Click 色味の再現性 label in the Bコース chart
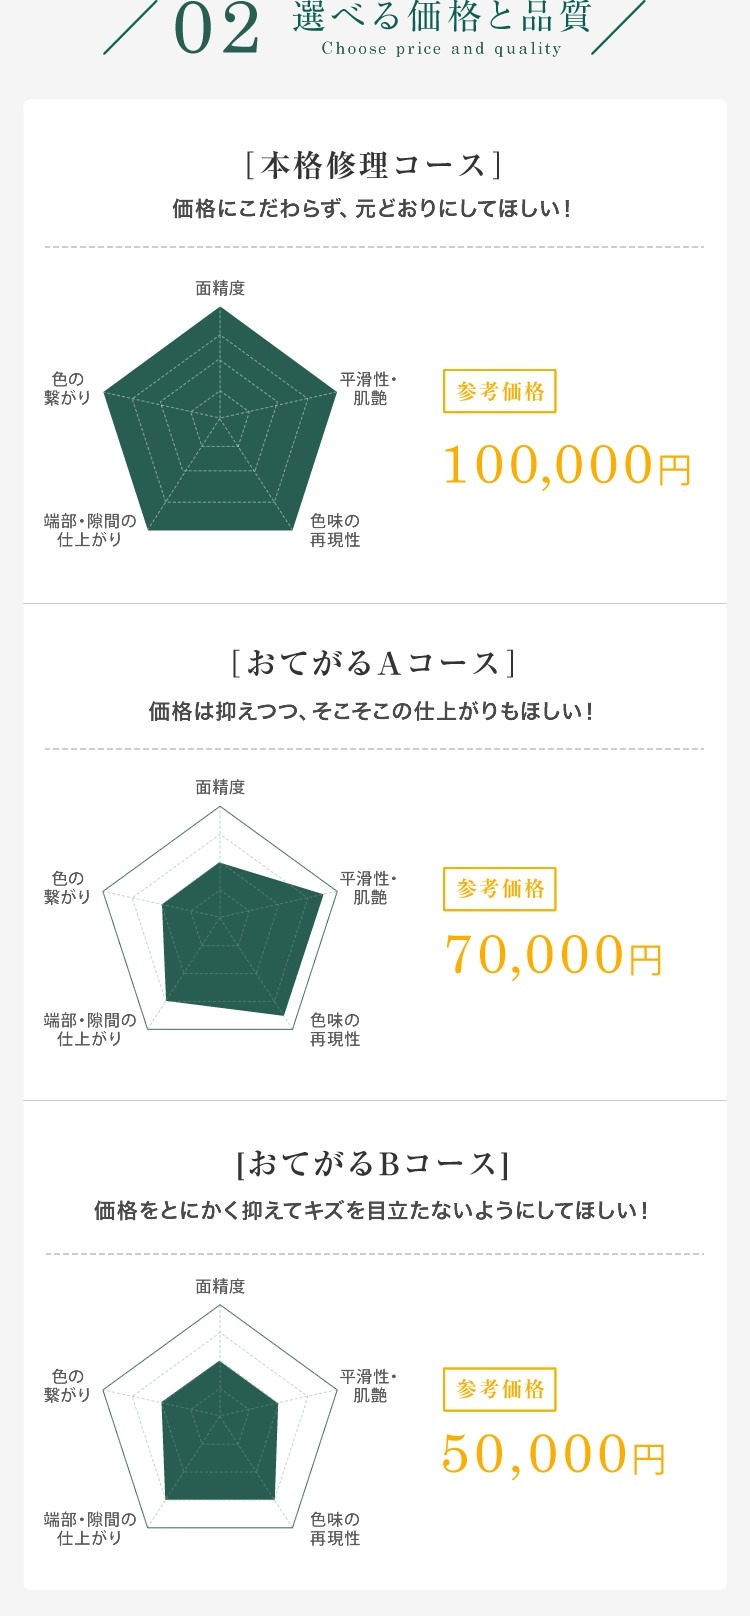This screenshot has height=1616, width=750. 334,1528
